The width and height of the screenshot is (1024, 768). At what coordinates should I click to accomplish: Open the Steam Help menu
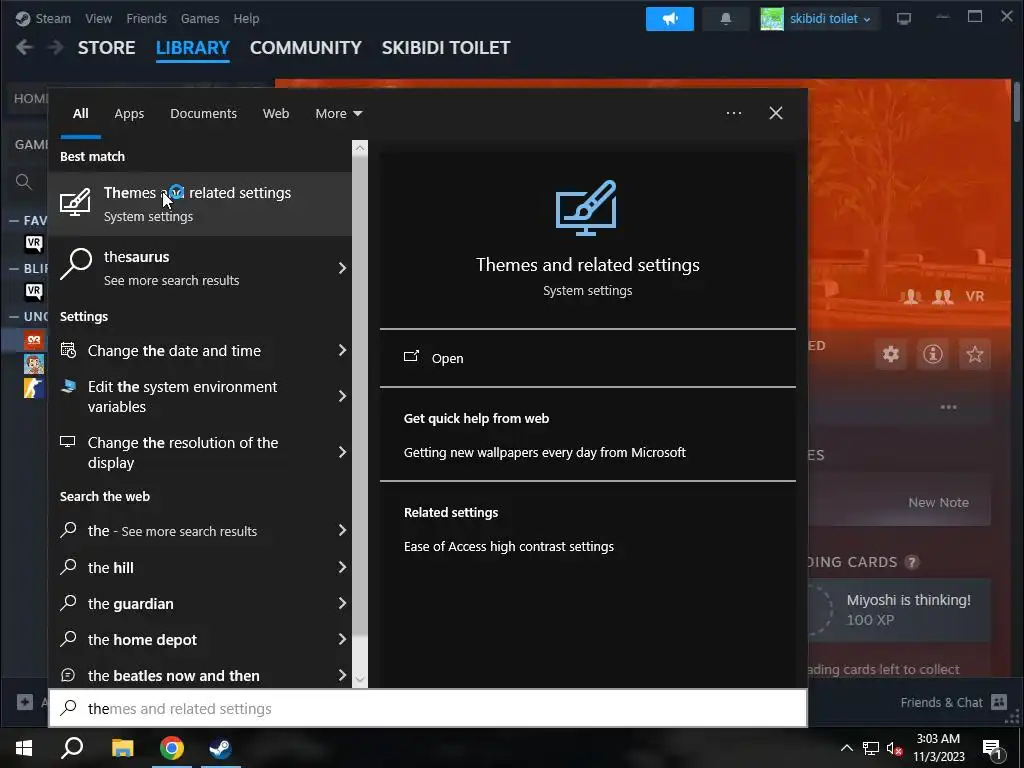246,18
